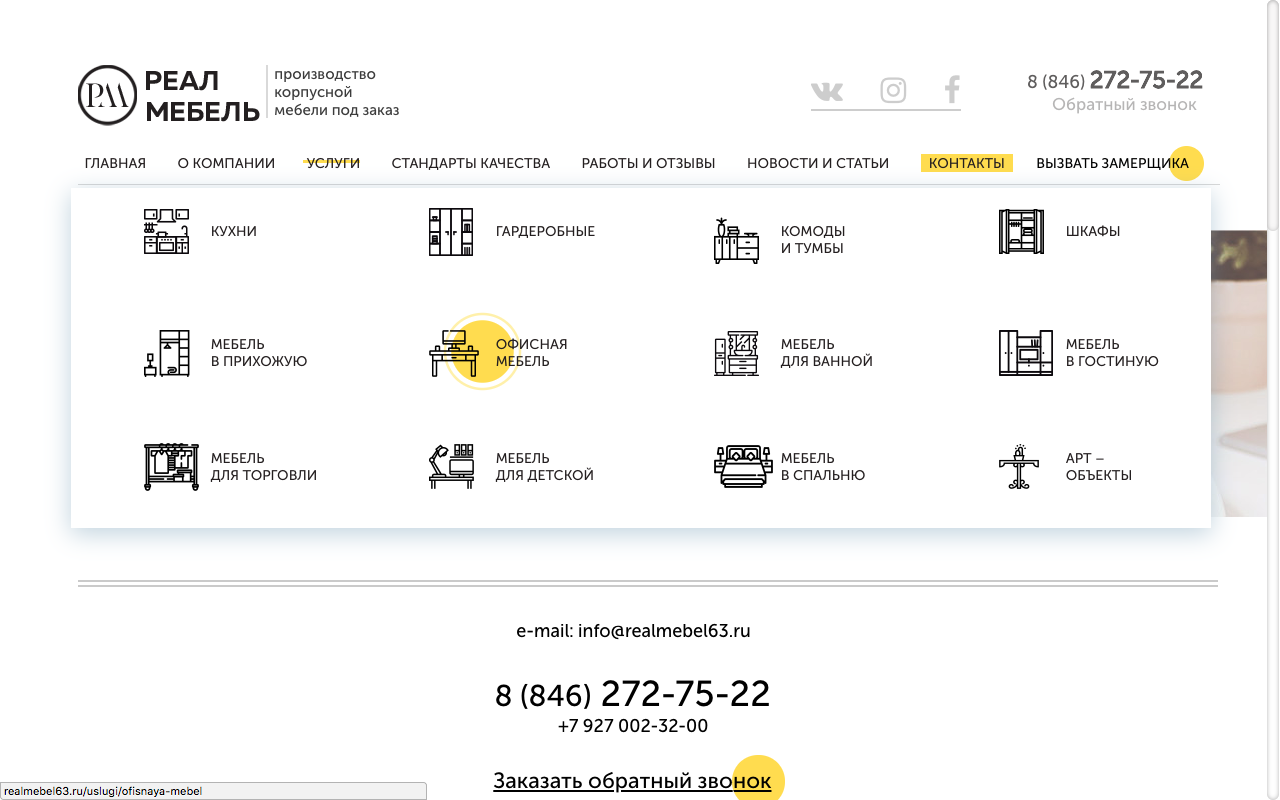Open О КОМПАНИИ menu item
Viewport: 1280px width, 800px height.
click(x=226, y=163)
